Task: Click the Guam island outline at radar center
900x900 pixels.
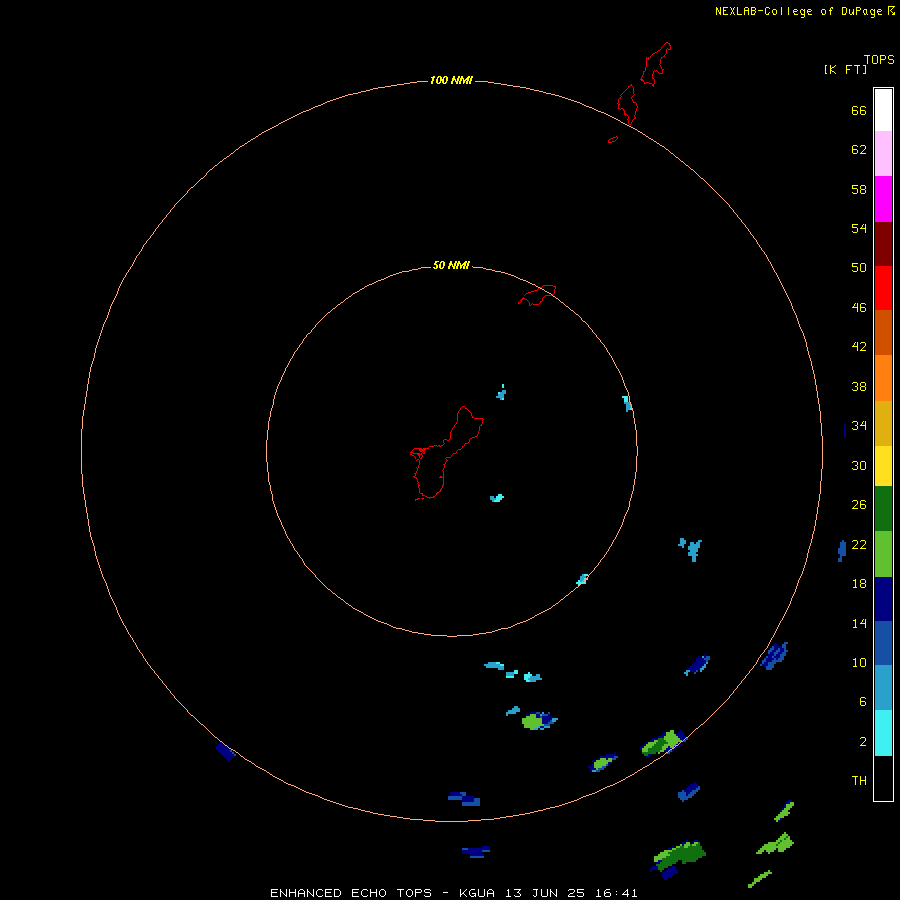Action: point(447,453)
